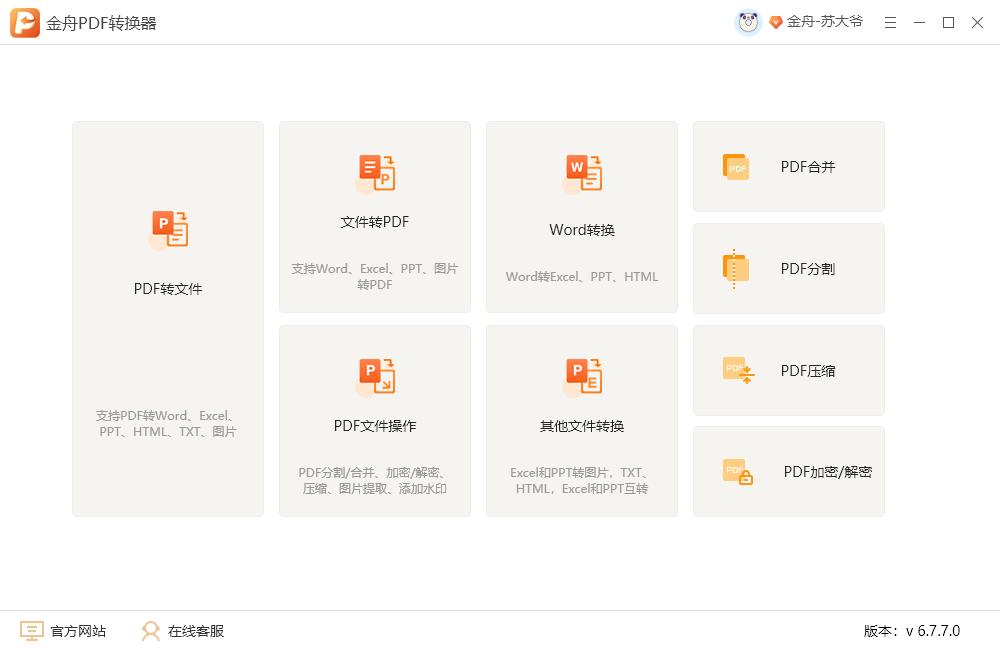Click the PDF压缩 icon

(x=738, y=370)
